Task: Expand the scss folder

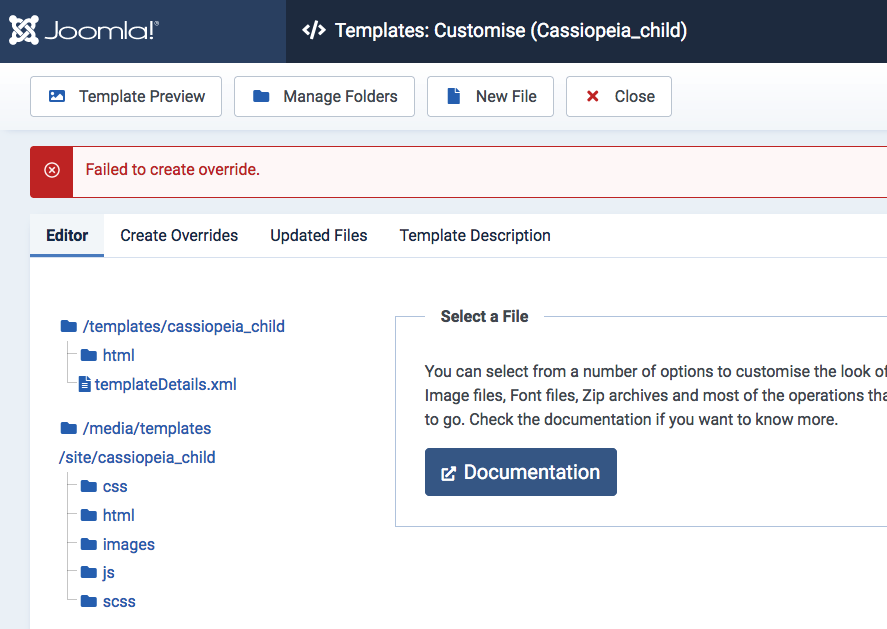Action: (108, 601)
